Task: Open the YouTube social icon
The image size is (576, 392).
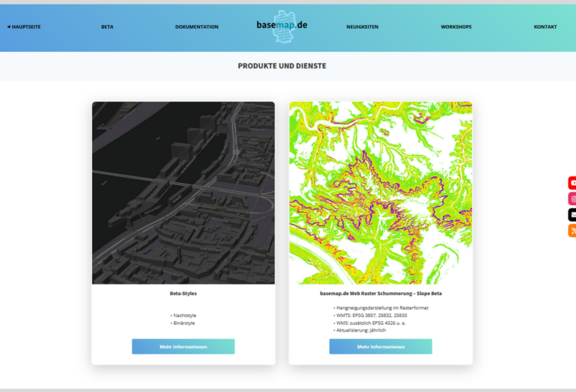Action: (572, 183)
